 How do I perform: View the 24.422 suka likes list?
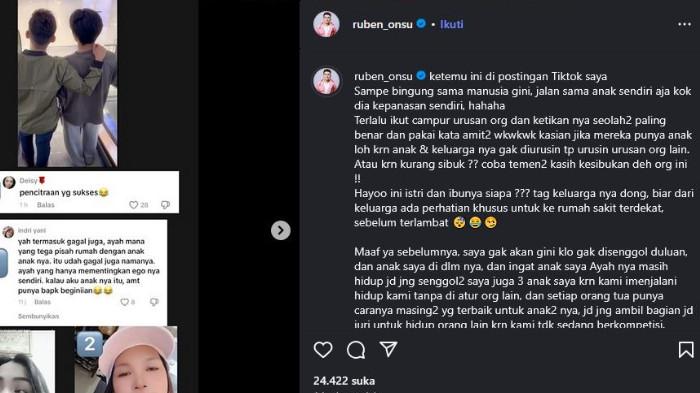tap(344, 381)
